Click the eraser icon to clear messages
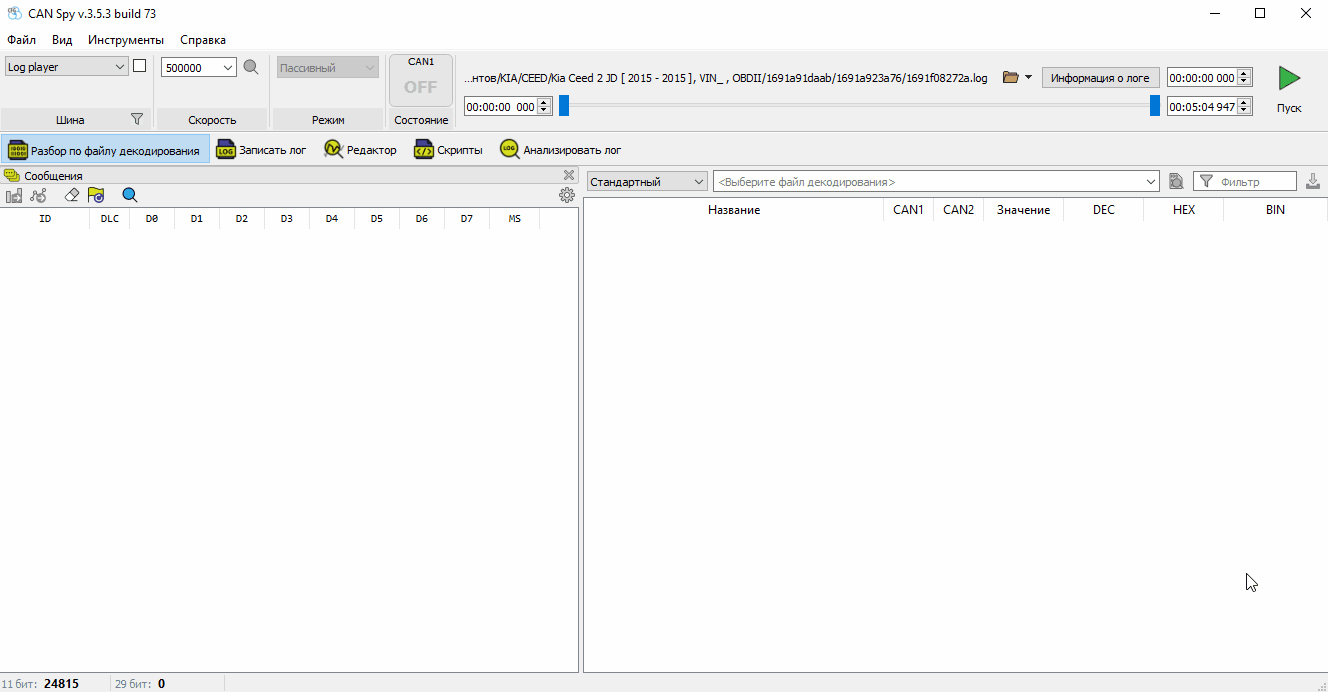 pyautogui.click(x=71, y=195)
